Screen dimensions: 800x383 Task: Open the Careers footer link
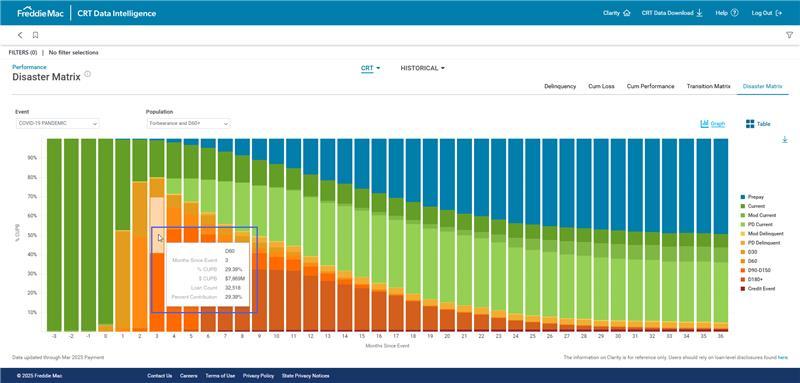[x=188, y=376]
